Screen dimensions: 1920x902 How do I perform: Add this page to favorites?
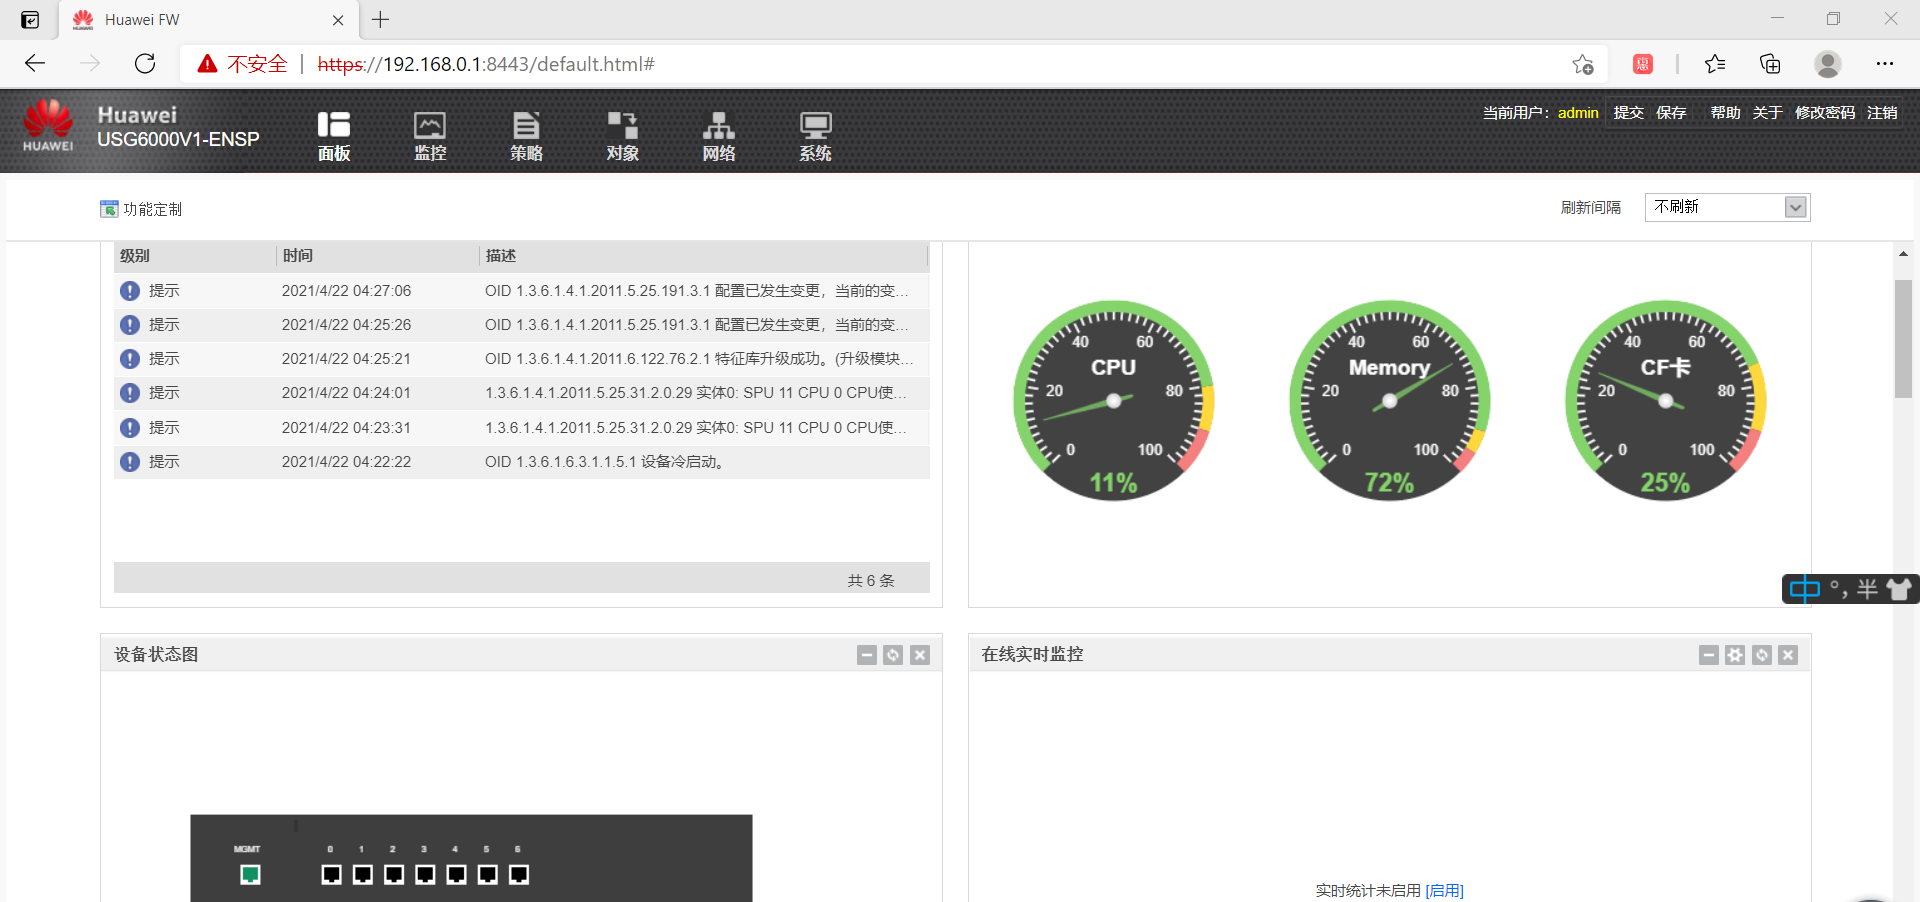[x=1582, y=64]
